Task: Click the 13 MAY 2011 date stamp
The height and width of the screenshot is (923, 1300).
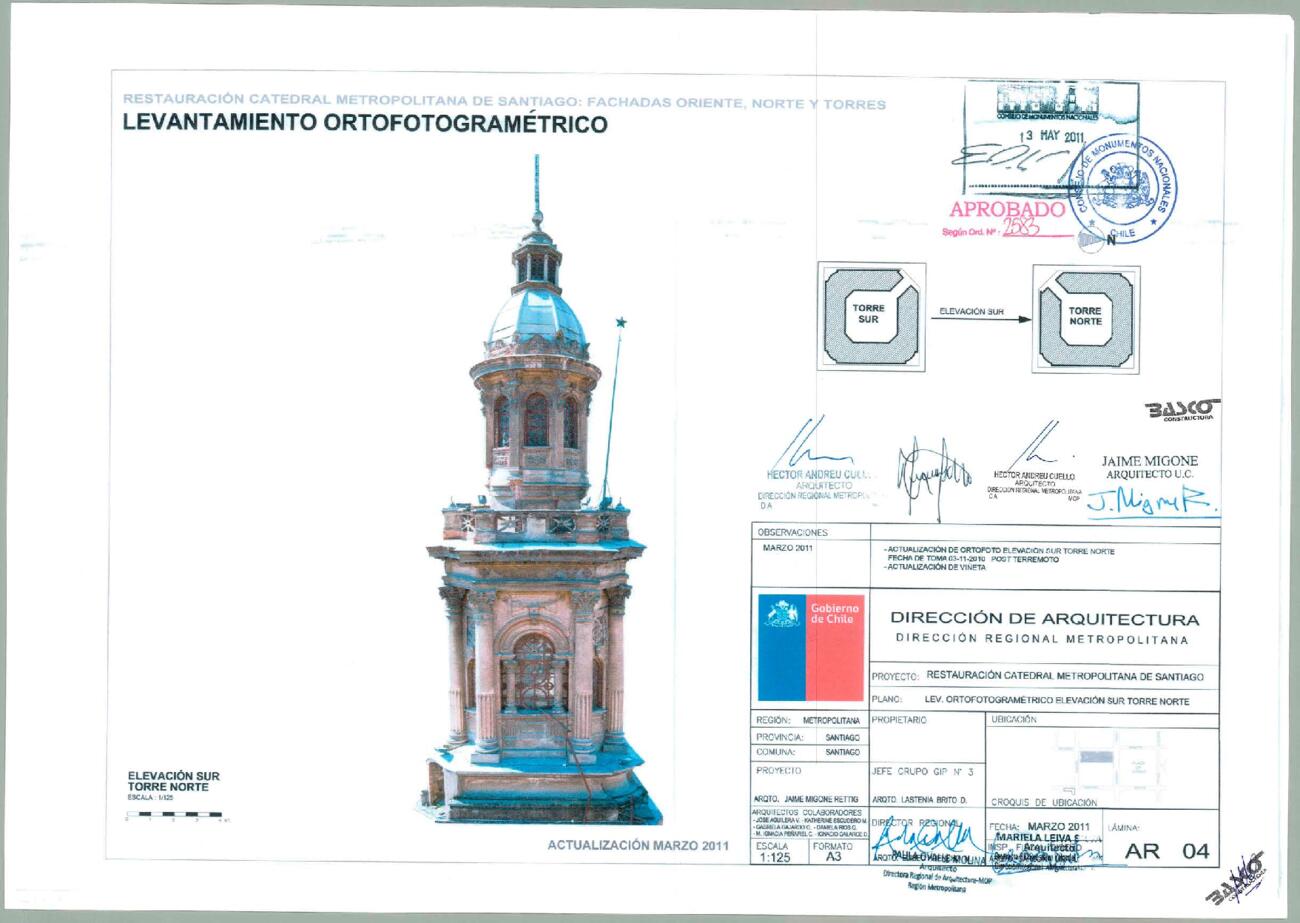Action: pos(1051,137)
